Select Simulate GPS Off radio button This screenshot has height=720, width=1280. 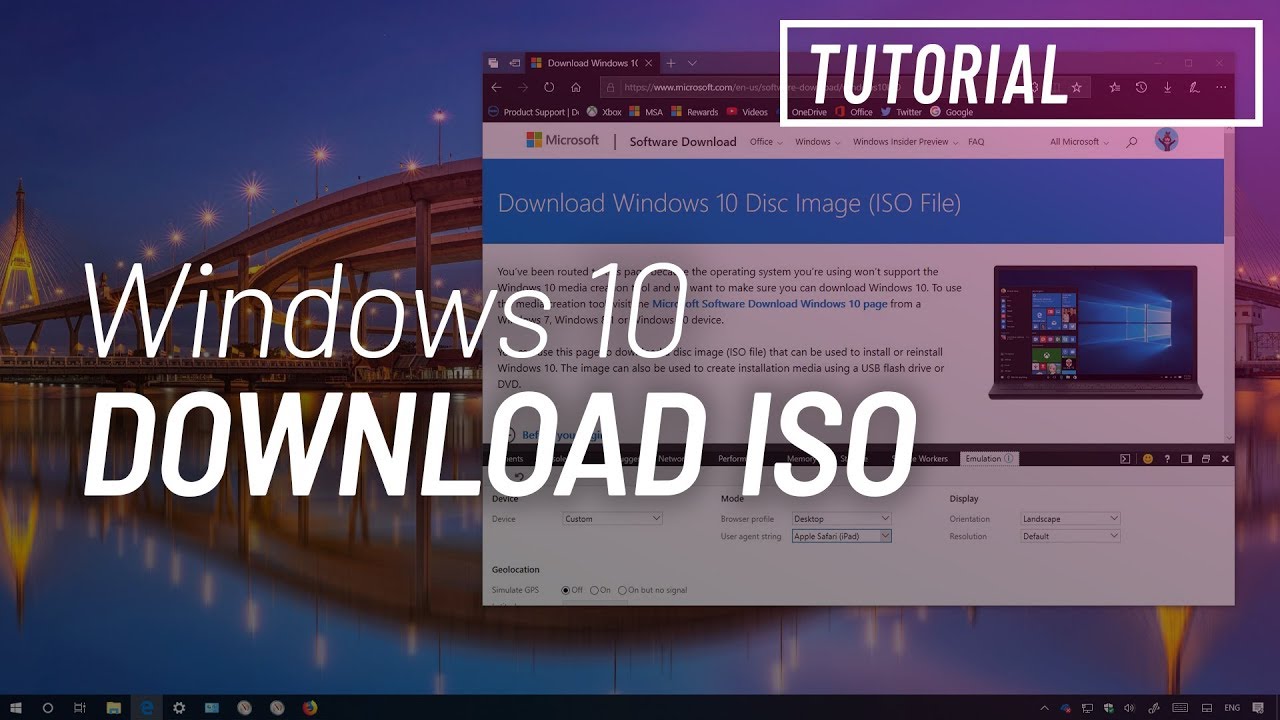pyautogui.click(x=566, y=590)
